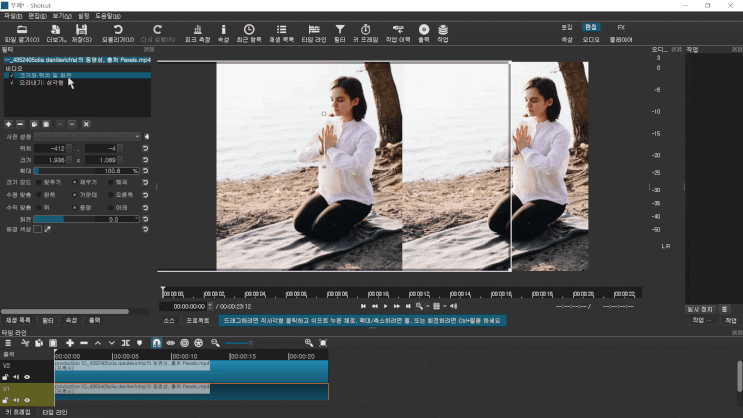Open the 사전 설정 preset dropdown
This screenshot has height=418, width=743.
pyautogui.click(x=88, y=136)
